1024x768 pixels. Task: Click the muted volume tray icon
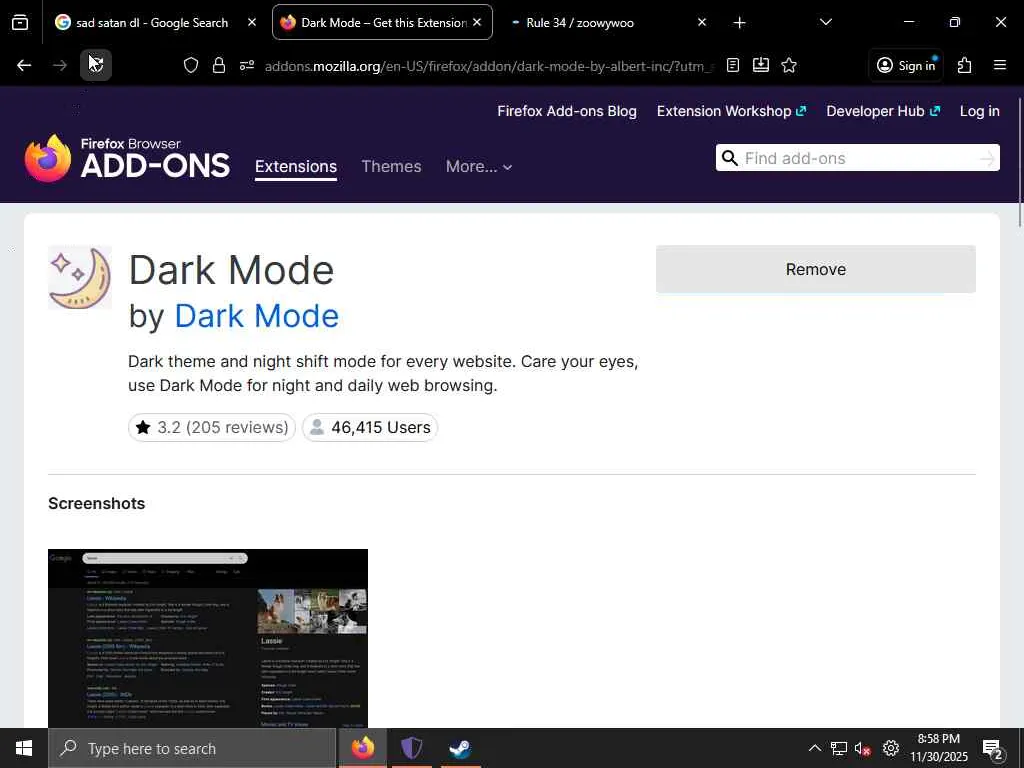click(x=863, y=748)
